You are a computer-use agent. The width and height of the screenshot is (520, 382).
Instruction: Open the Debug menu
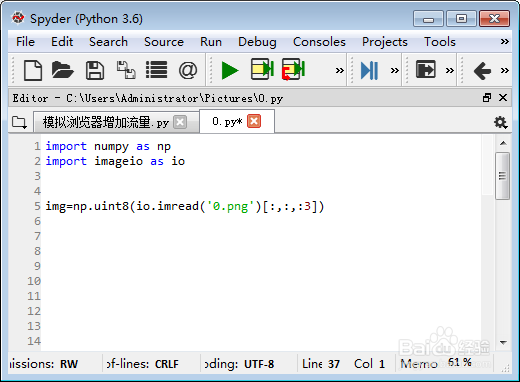[257, 42]
